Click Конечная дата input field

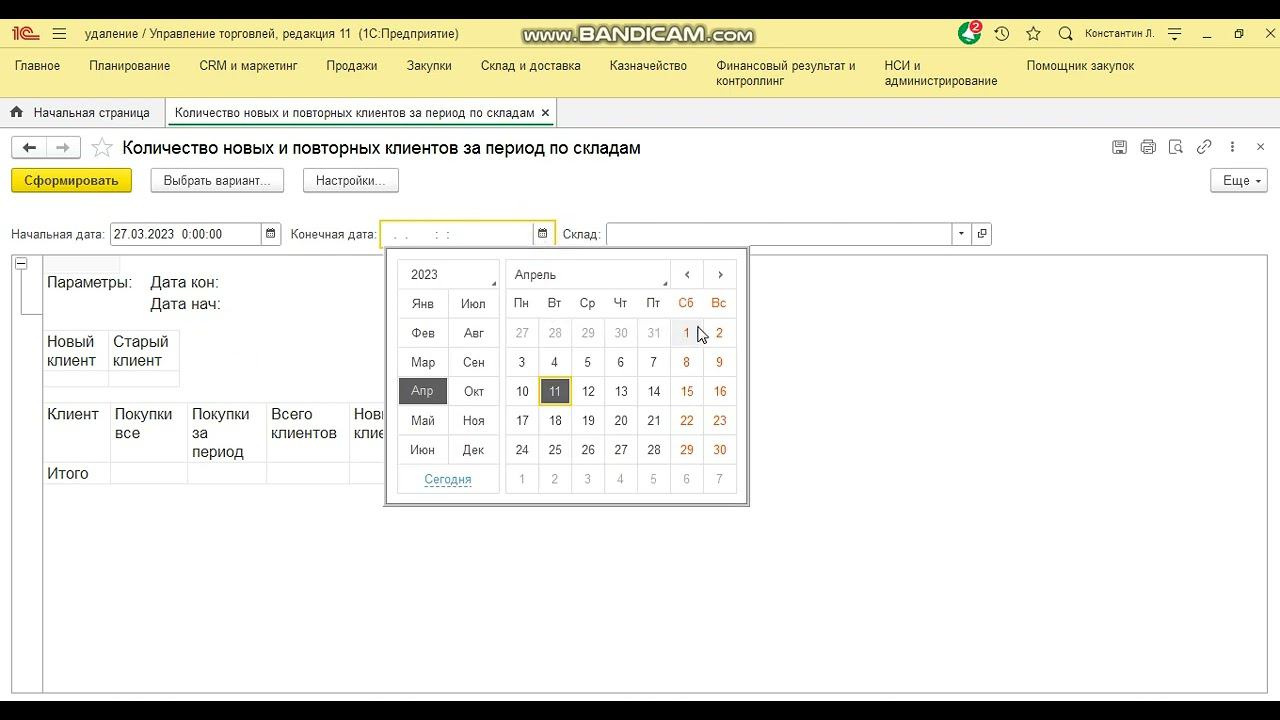pyautogui.click(x=457, y=234)
